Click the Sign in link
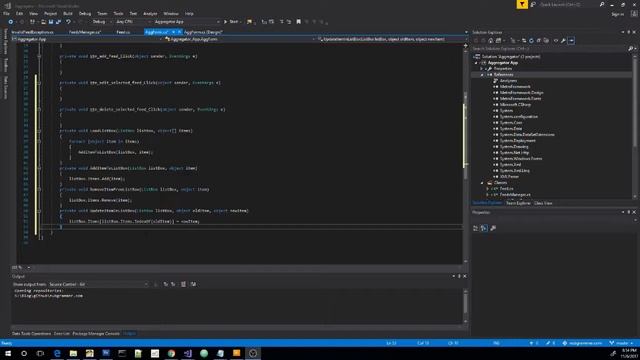This screenshot has height=360, width=640. click(618, 14)
